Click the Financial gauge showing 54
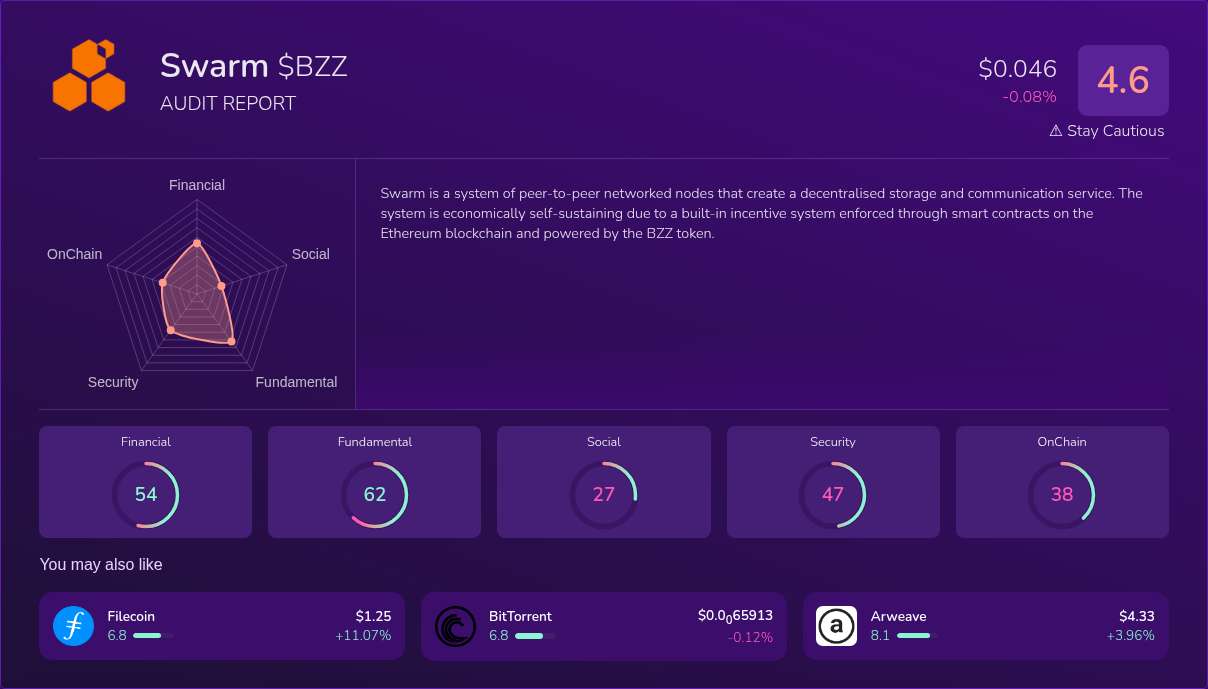Image resolution: width=1208 pixels, height=689 pixels. (x=146, y=494)
